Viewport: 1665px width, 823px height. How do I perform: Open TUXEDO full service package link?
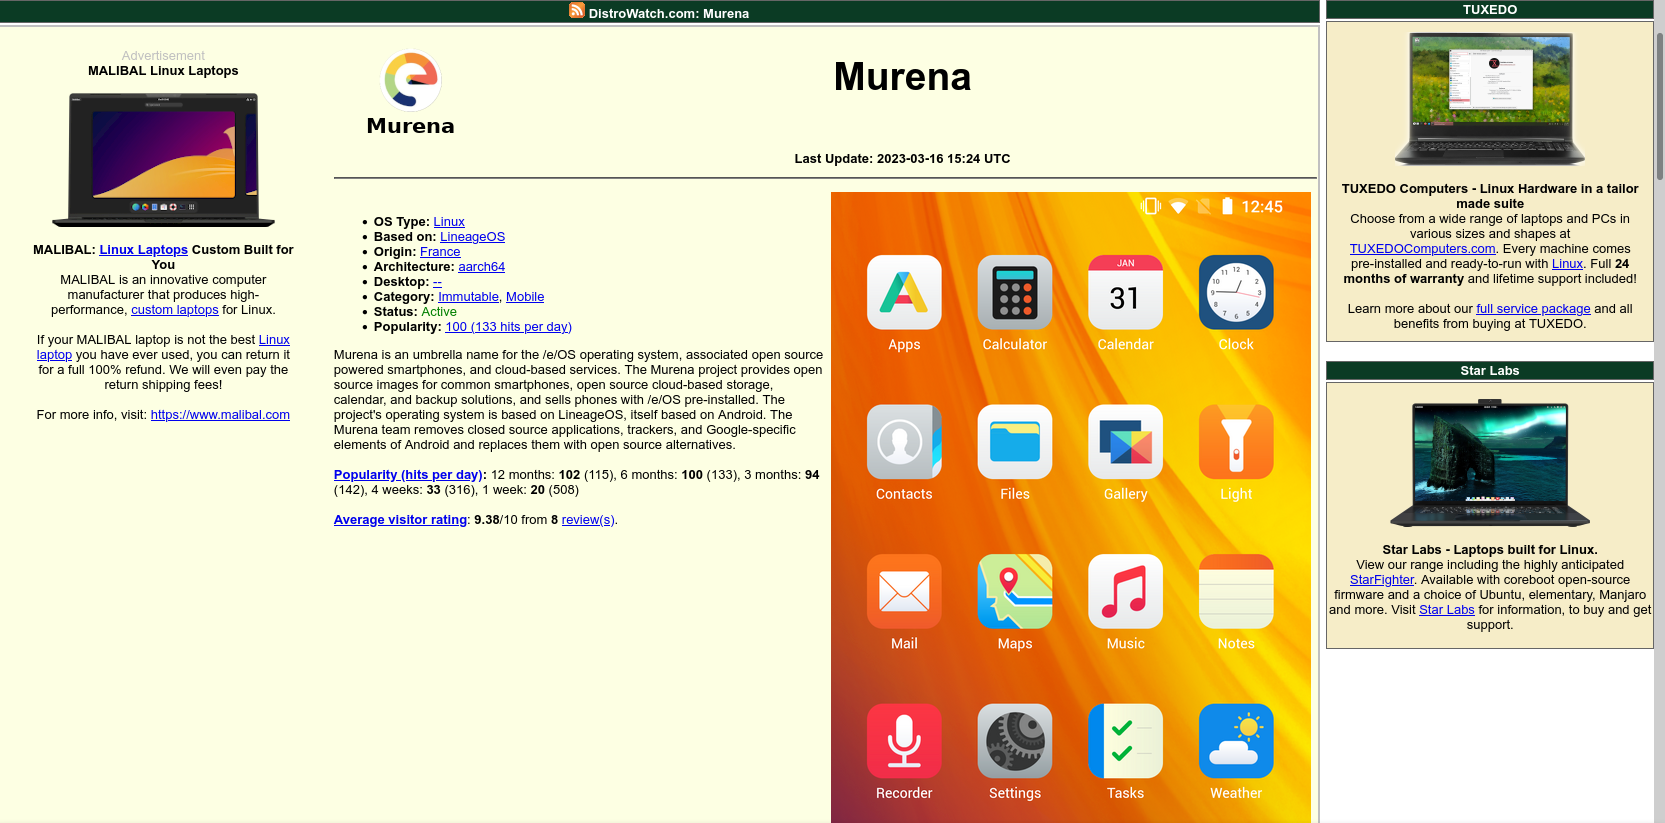pos(1533,309)
